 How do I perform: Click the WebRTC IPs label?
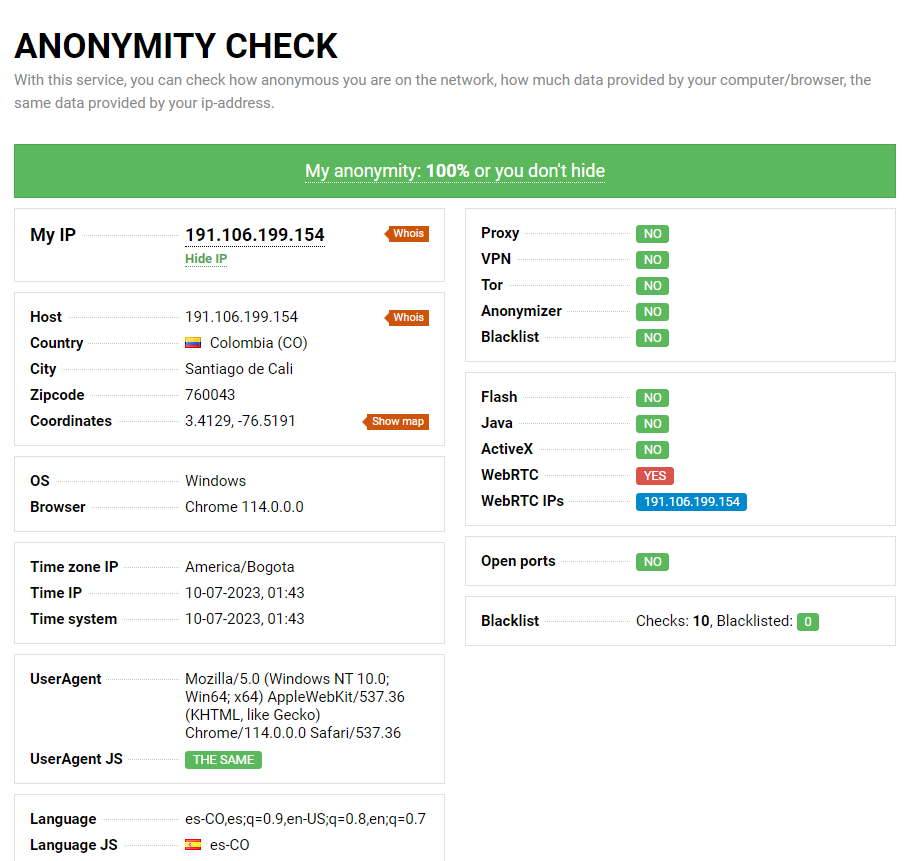click(x=522, y=501)
